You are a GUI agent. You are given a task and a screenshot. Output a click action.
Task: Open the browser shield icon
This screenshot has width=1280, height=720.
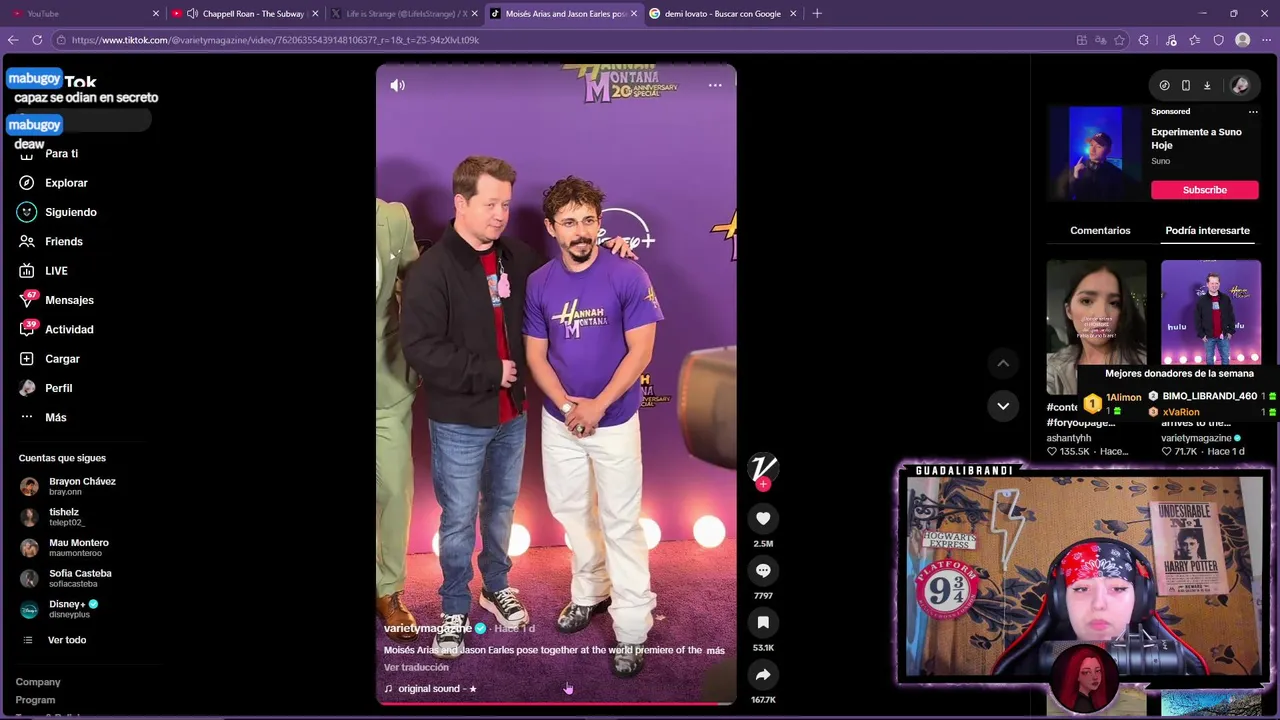1218,40
